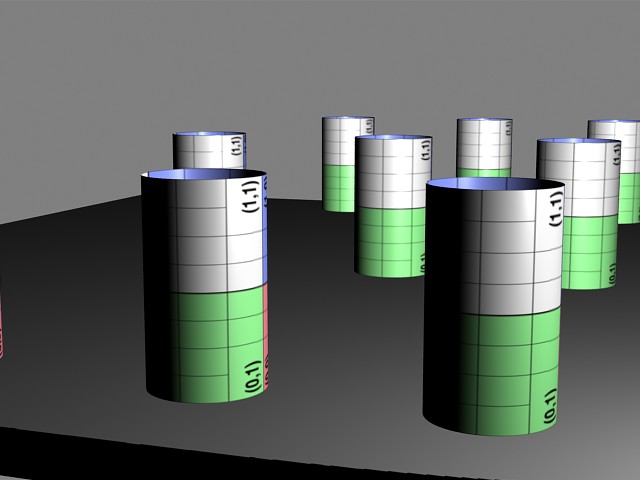The image size is (640, 480).
Task: Select the white top of the center middle cylinder
Action: point(393,175)
